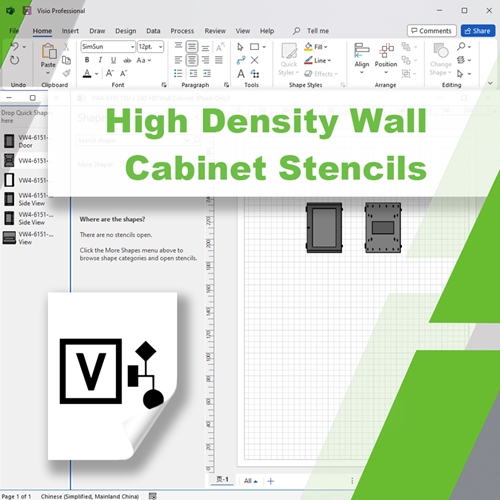The height and width of the screenshot is (500, 500).
Task: Click the Format Painter brush icon
Action: coord(66,73)
